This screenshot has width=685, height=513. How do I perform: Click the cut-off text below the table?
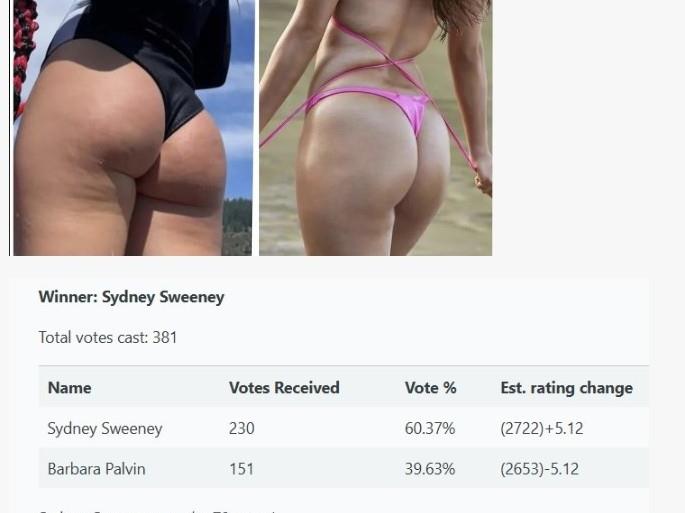(x=157, y=510)
